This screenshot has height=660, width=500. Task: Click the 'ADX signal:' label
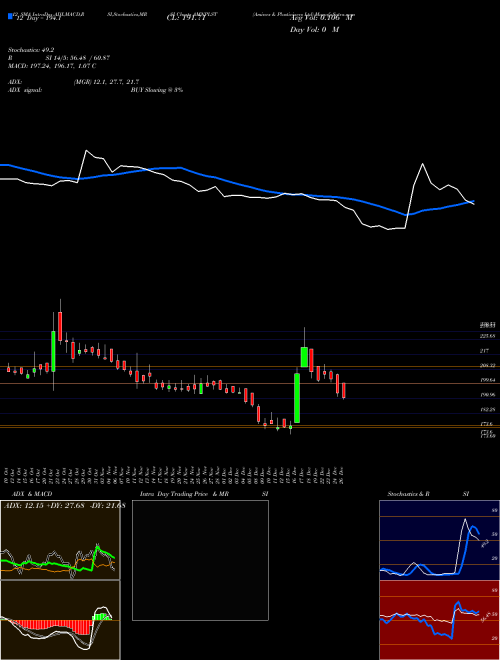tap(25, 90)
